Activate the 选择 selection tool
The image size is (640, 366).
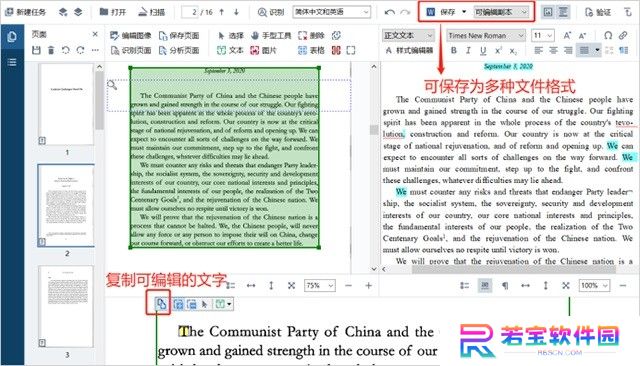(231, 36)
